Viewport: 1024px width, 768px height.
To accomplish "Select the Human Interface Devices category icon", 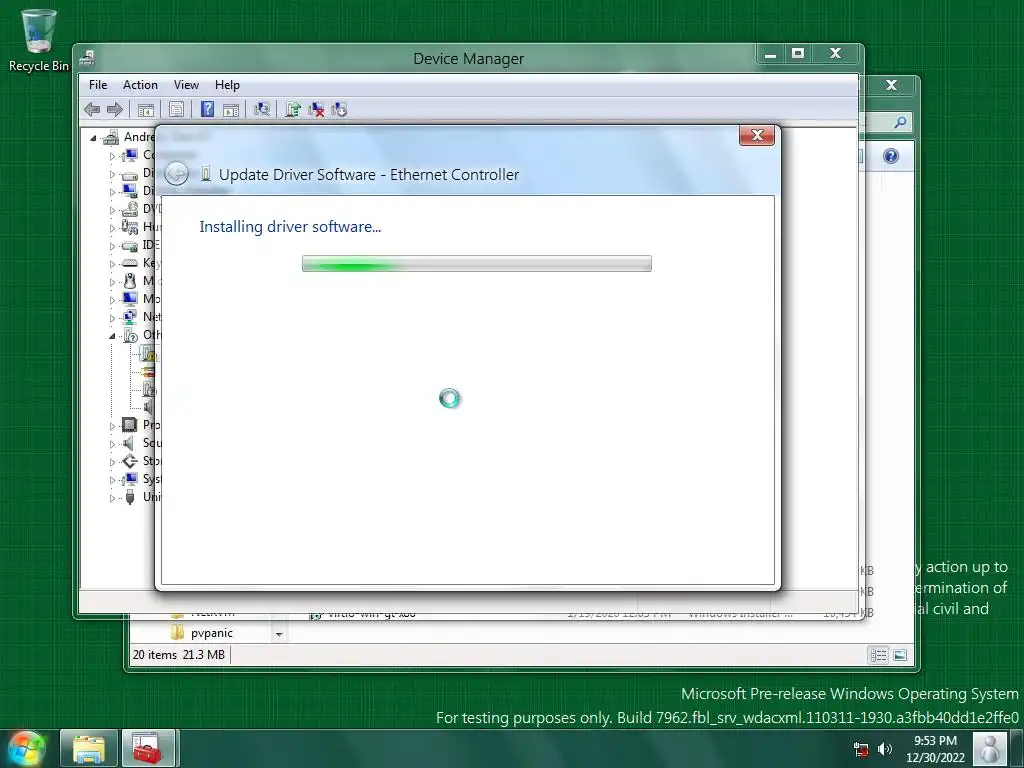I will pos(130,227).
